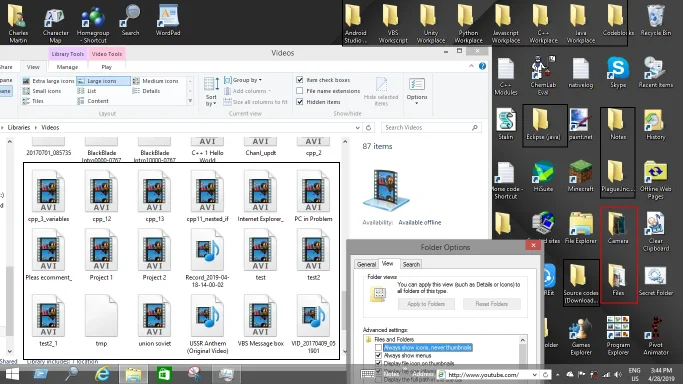
Task: Check Always show icons, never thumbnails
Action: (379, 347)
